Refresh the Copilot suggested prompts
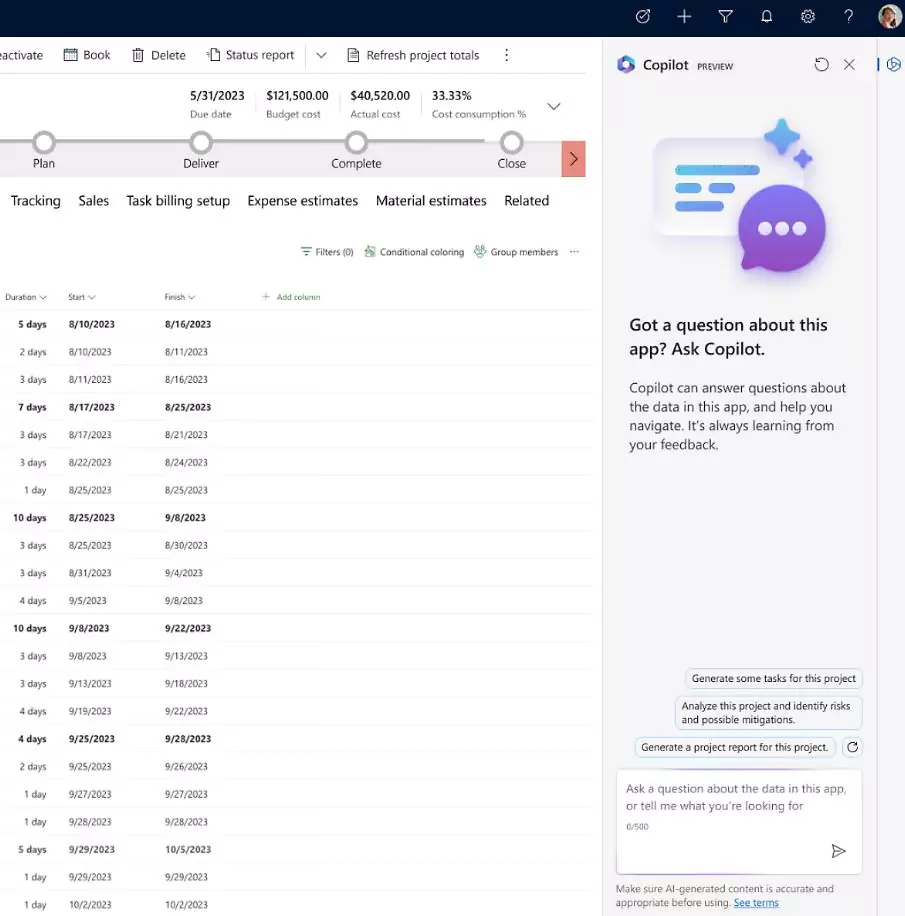This screenshot has height=916, width=905. pos(852,747)
